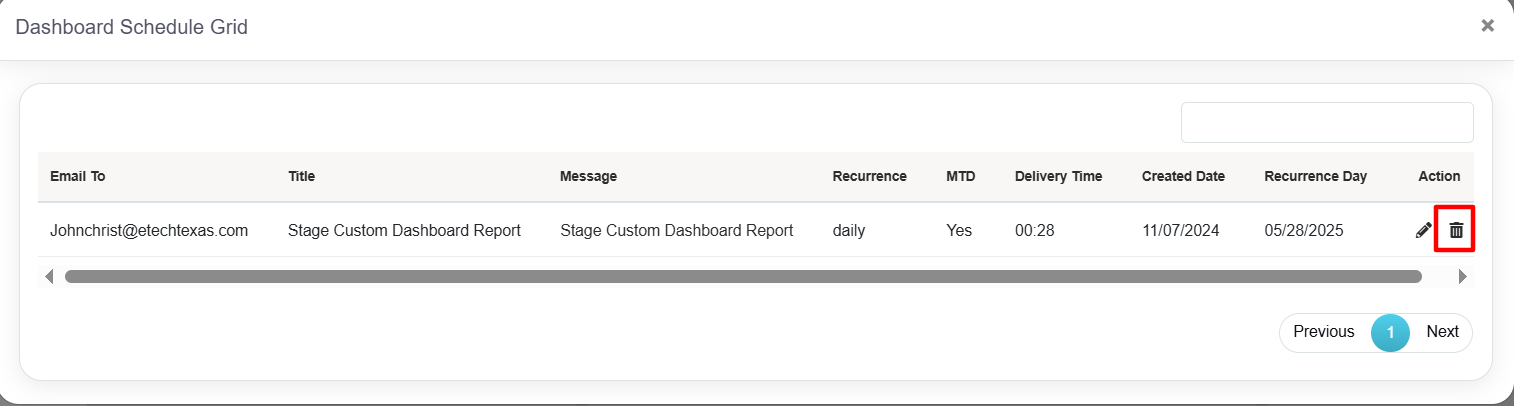1514x406 pixels.
Task: Sort by the Email To column header
Action: click(x=77, y=176)
